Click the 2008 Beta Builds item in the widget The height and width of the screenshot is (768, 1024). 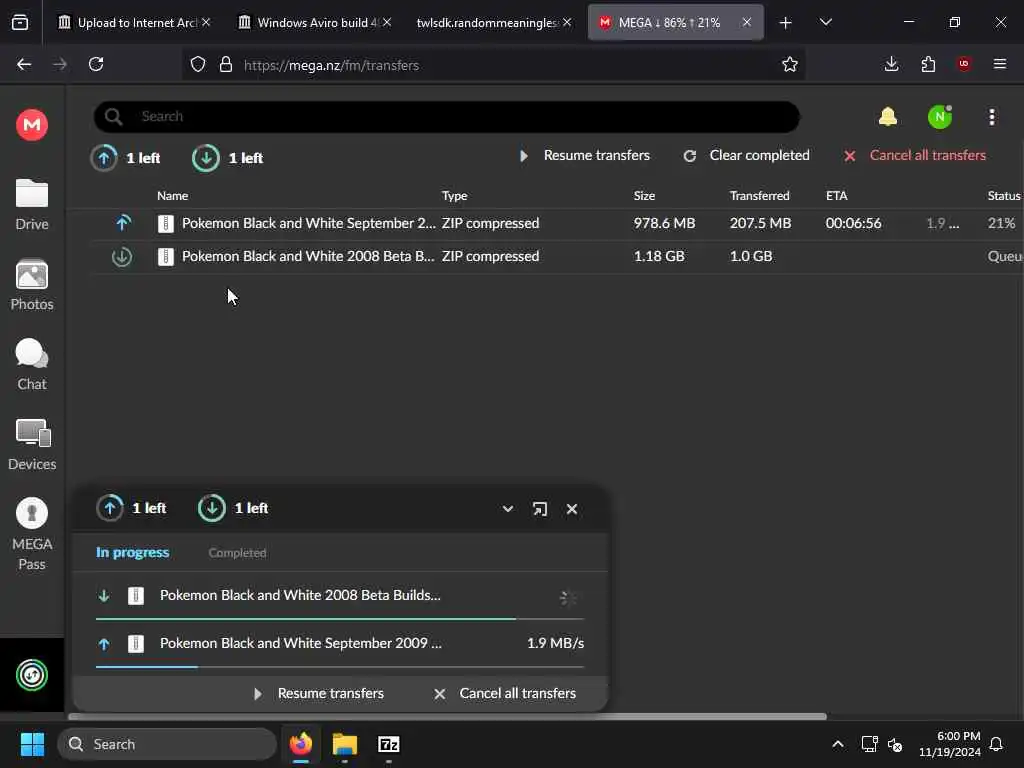tap(340, 596)
